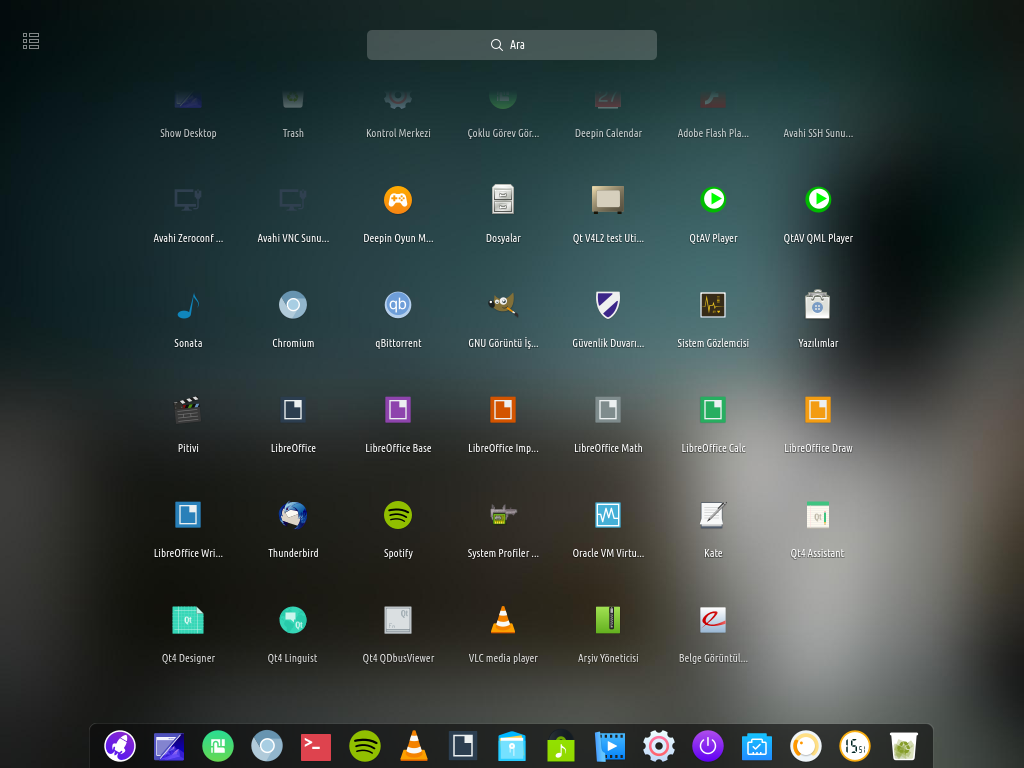This screenshot has width=1024, height=768.
Task: Click the Show Desktop label
Action: click(188, 133)
